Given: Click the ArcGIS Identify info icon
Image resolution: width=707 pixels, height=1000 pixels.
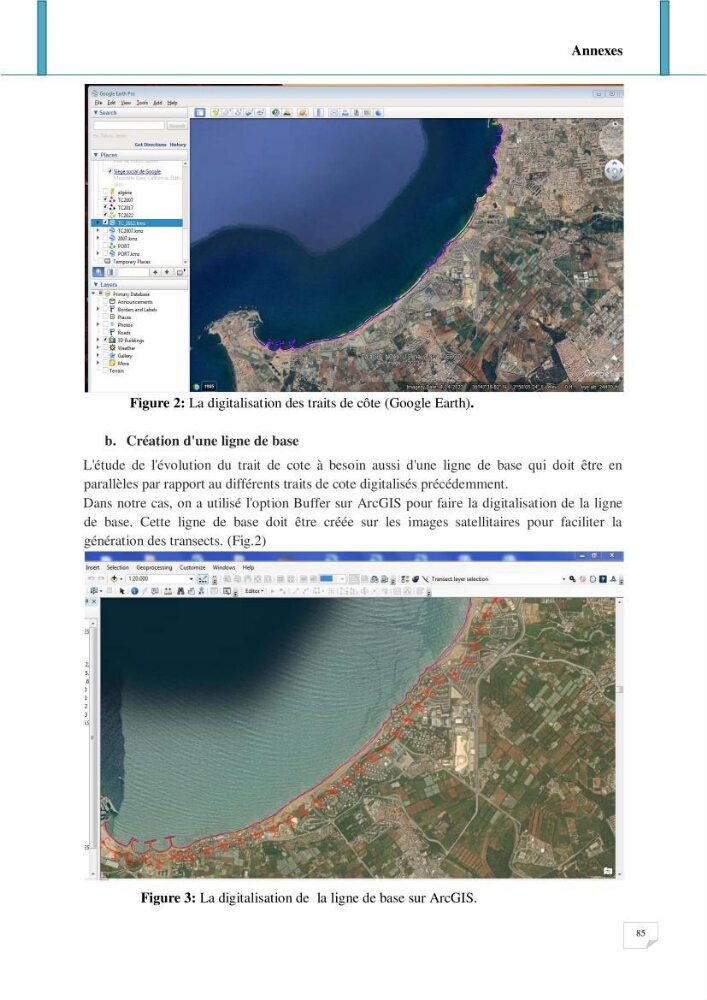Looking at the screenshot, I should [135, 591].
